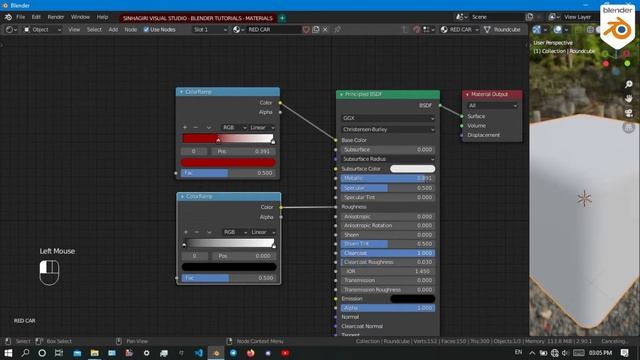The image size is (640, 360).
Task: Open the Blender logo application menu
Action: 8,17
